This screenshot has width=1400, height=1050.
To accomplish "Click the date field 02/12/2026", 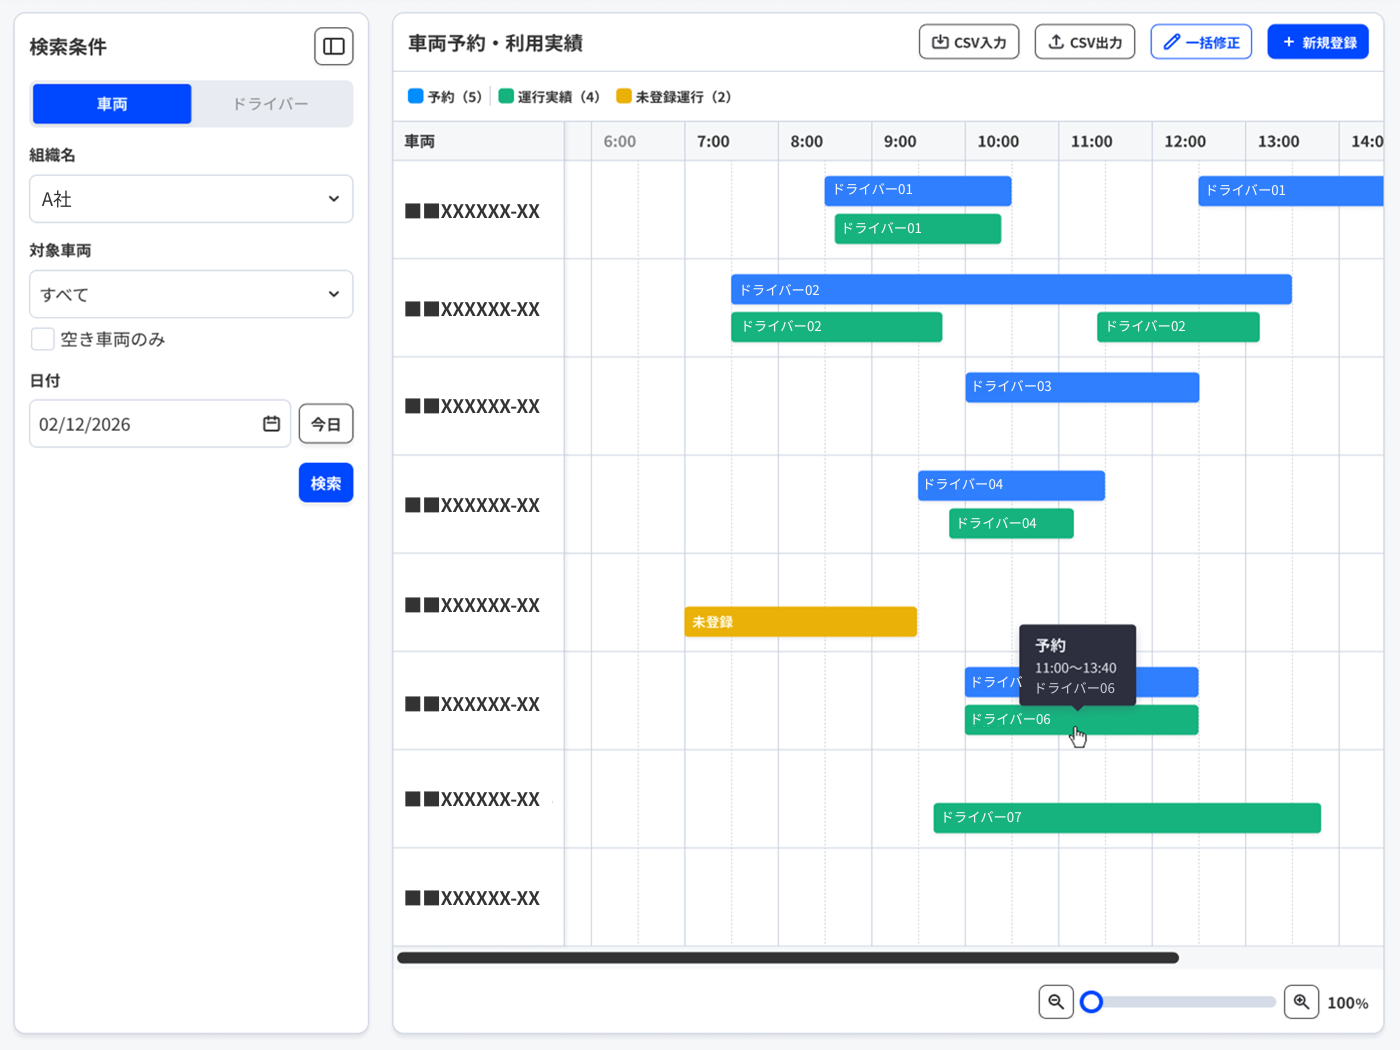I will point(160,424).
